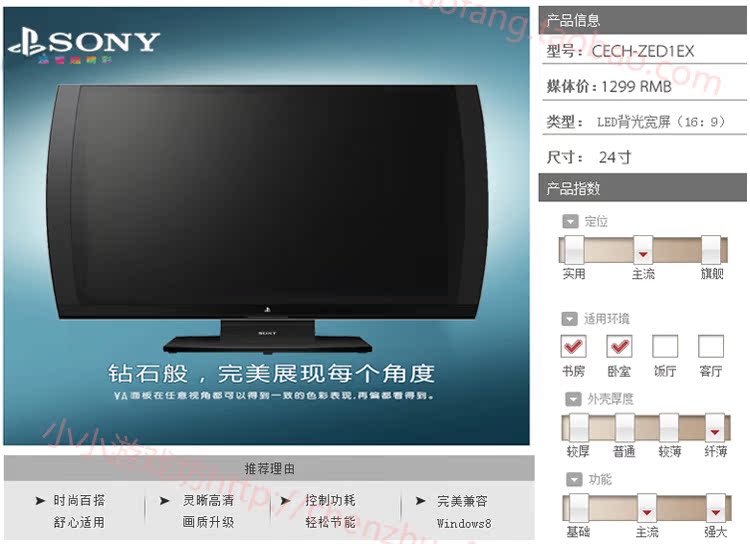Screen dimensions: 750x544
Task: Check the 饭厅 checkbox
Action: [x=665, y=346]
